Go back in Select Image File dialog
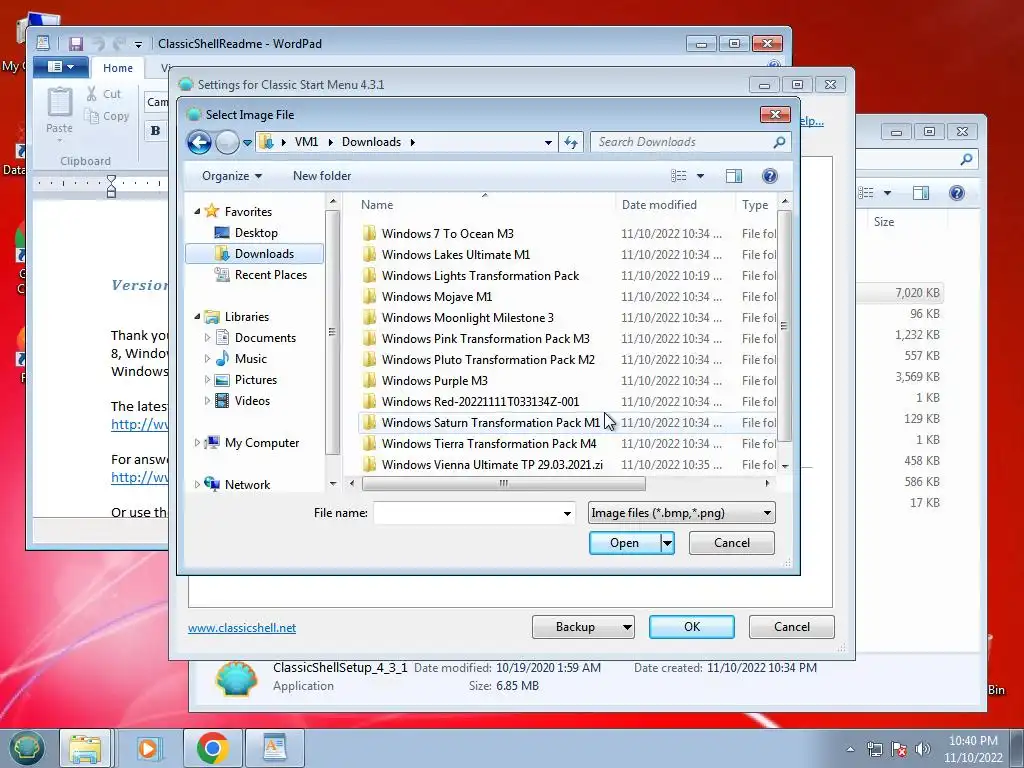1024x768 pixels. [199, 142]
